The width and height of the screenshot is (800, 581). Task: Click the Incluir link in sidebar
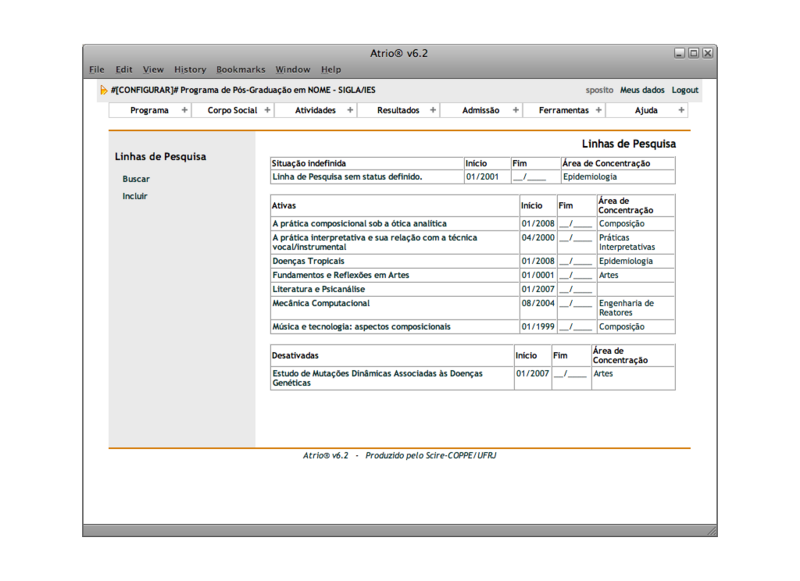pyautogui.click(x=135, y=196)
